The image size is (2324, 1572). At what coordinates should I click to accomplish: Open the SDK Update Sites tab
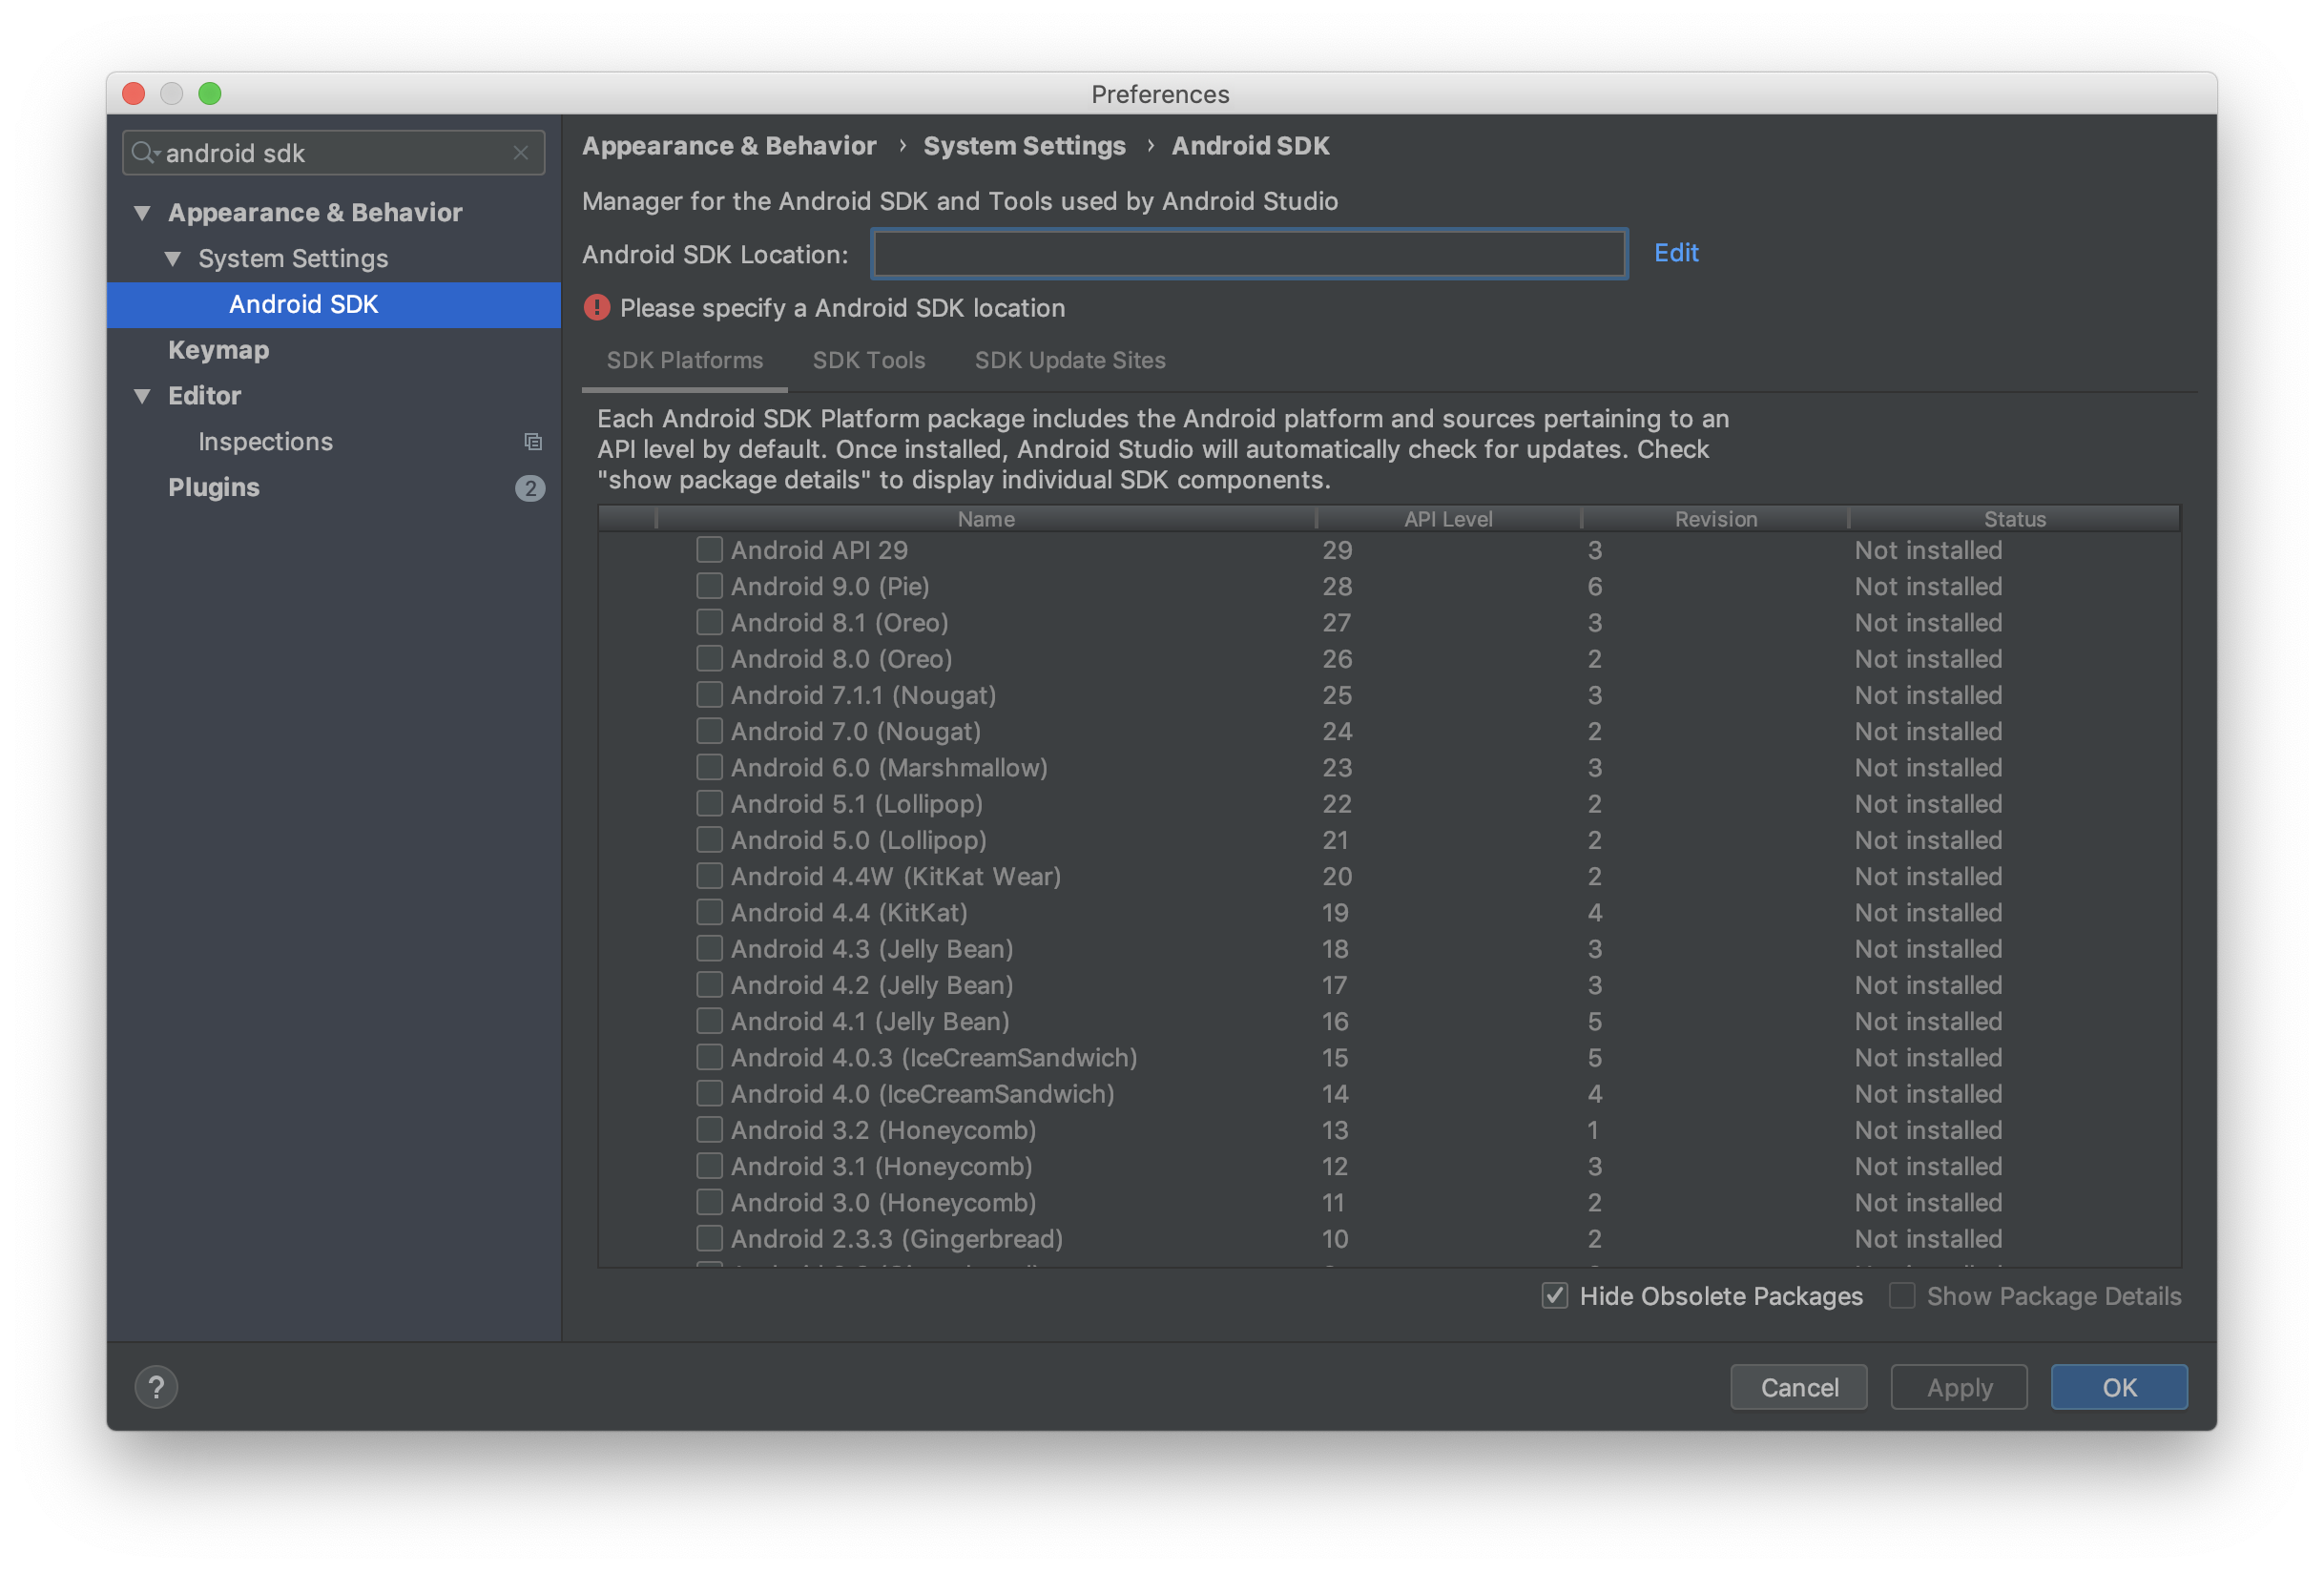pyautogui.click(x=1069, y=360)
